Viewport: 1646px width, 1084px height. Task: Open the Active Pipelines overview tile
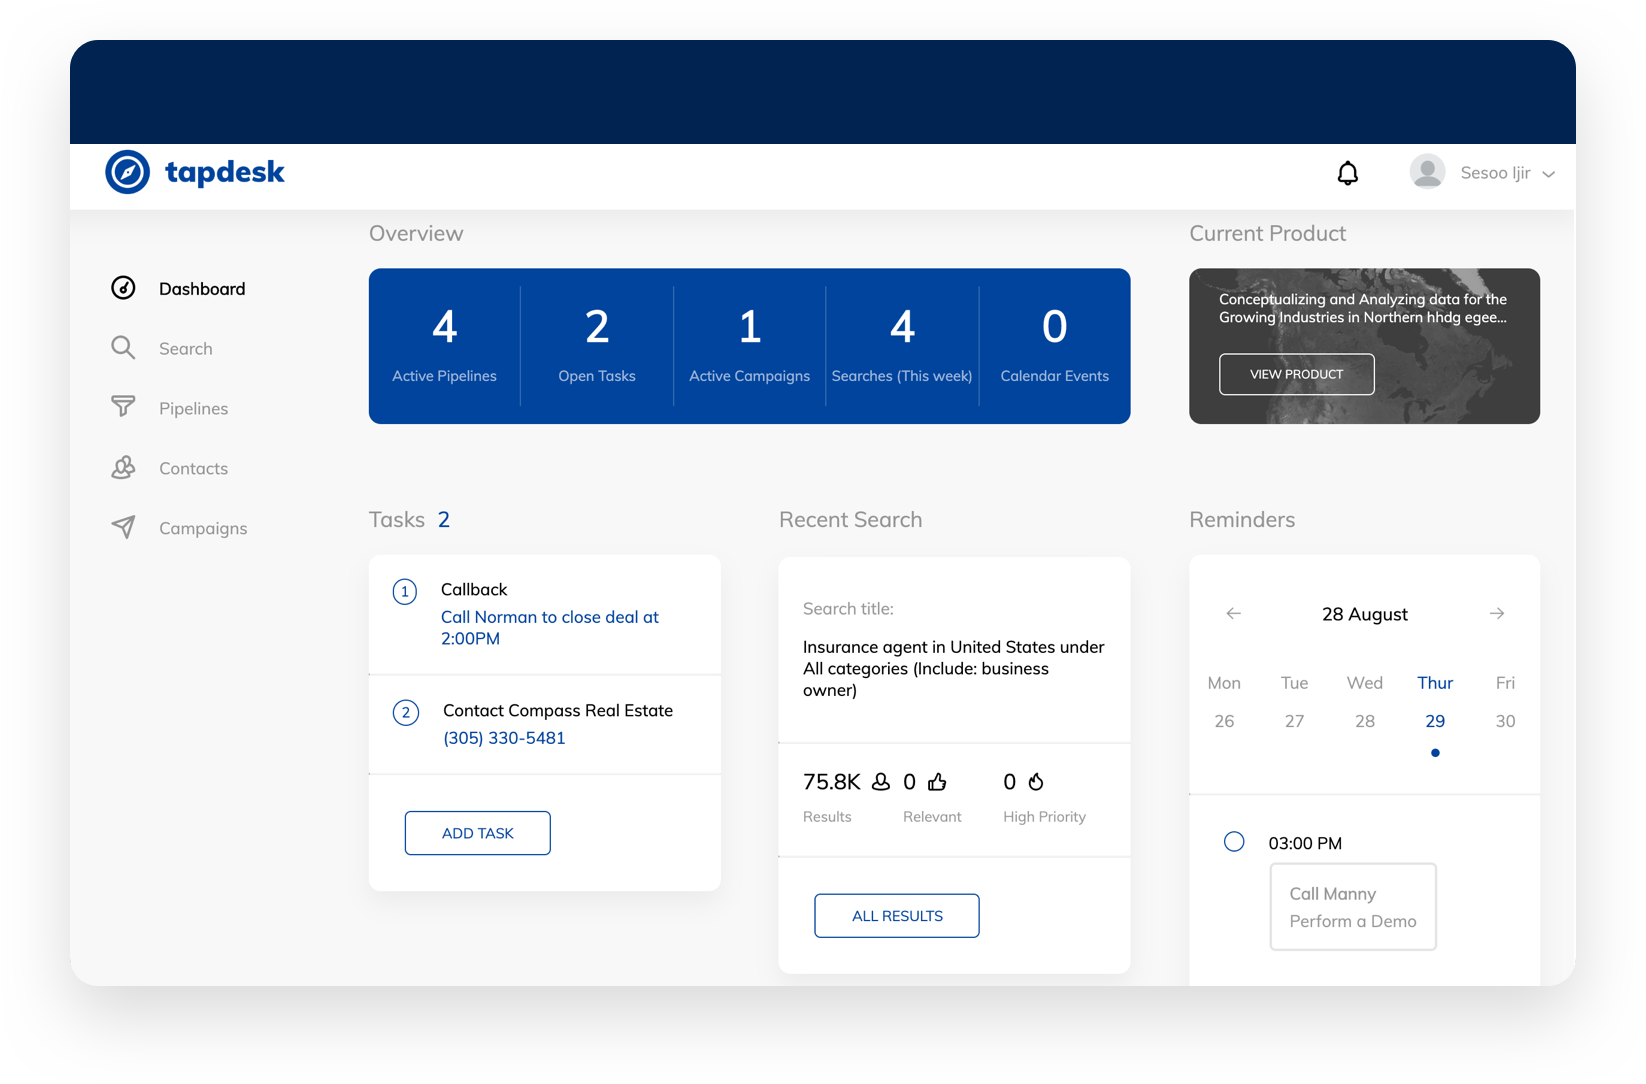444,345
